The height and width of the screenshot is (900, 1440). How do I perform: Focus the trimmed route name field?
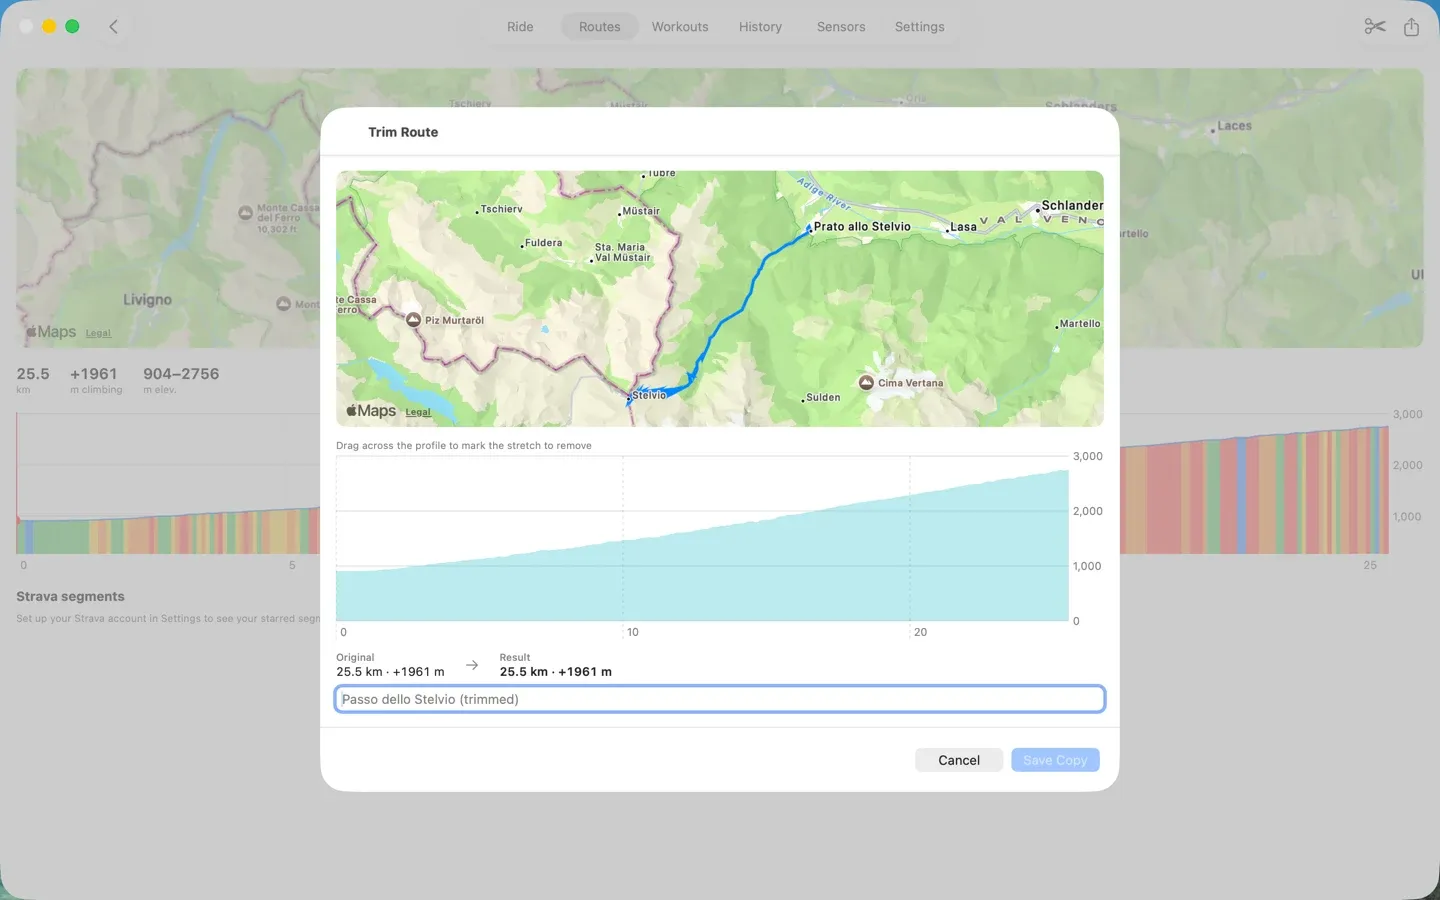[719, 699]
